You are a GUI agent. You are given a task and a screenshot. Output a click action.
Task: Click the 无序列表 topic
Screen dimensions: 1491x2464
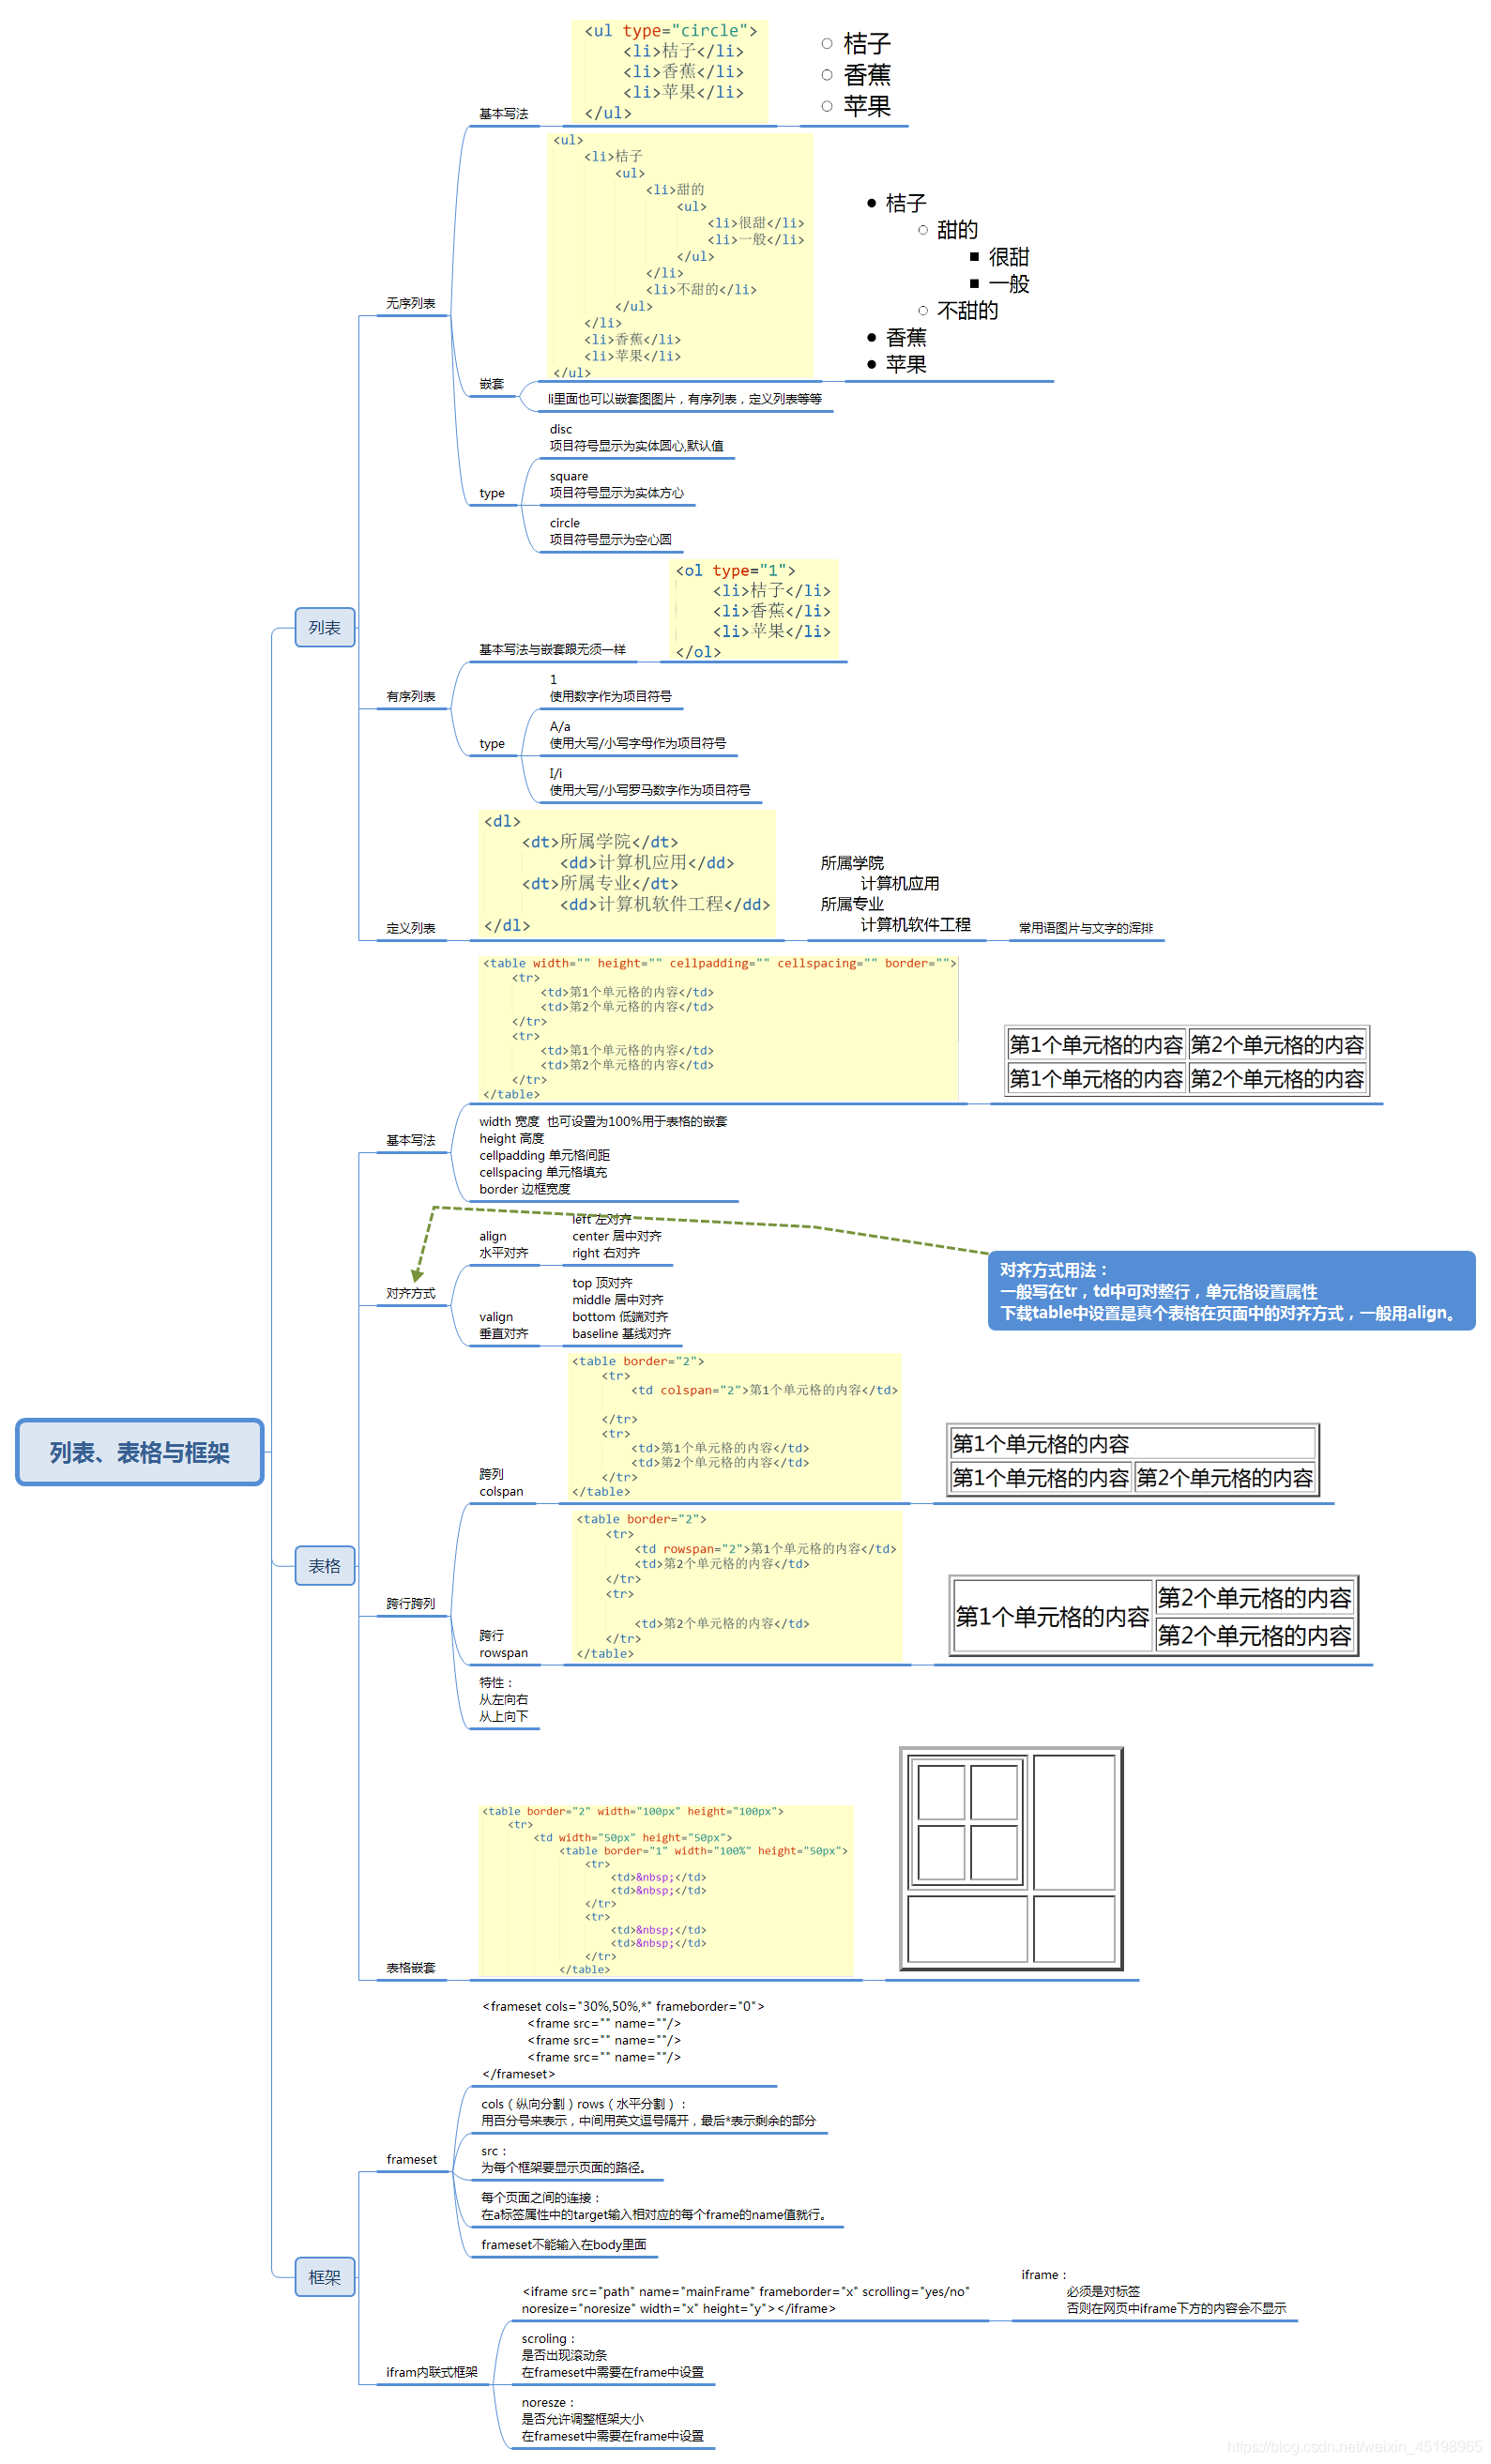pos(411,303)
